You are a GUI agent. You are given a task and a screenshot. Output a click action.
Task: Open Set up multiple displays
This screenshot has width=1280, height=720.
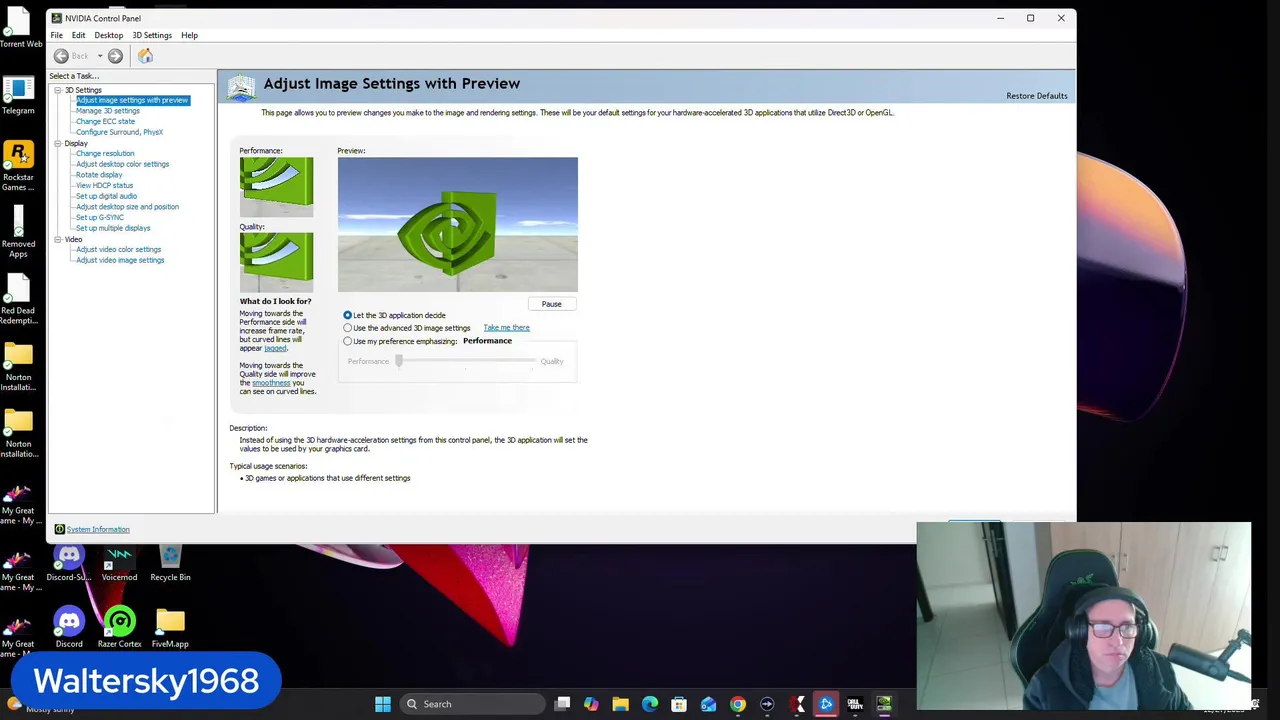pyautogui.click(x=113, y=228)
